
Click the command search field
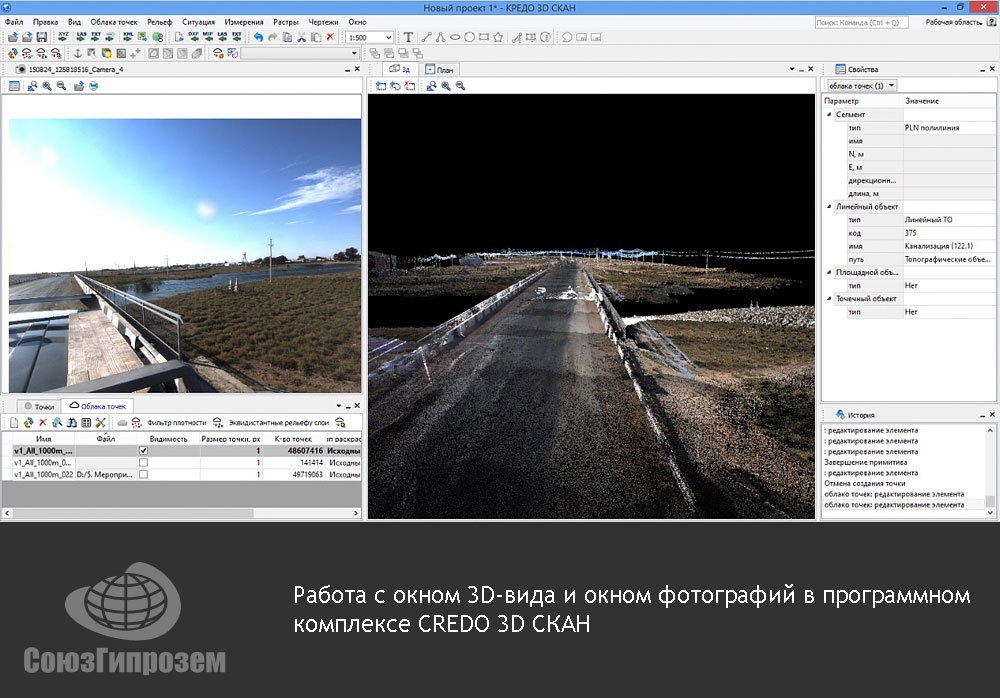[x=861, y=22]
